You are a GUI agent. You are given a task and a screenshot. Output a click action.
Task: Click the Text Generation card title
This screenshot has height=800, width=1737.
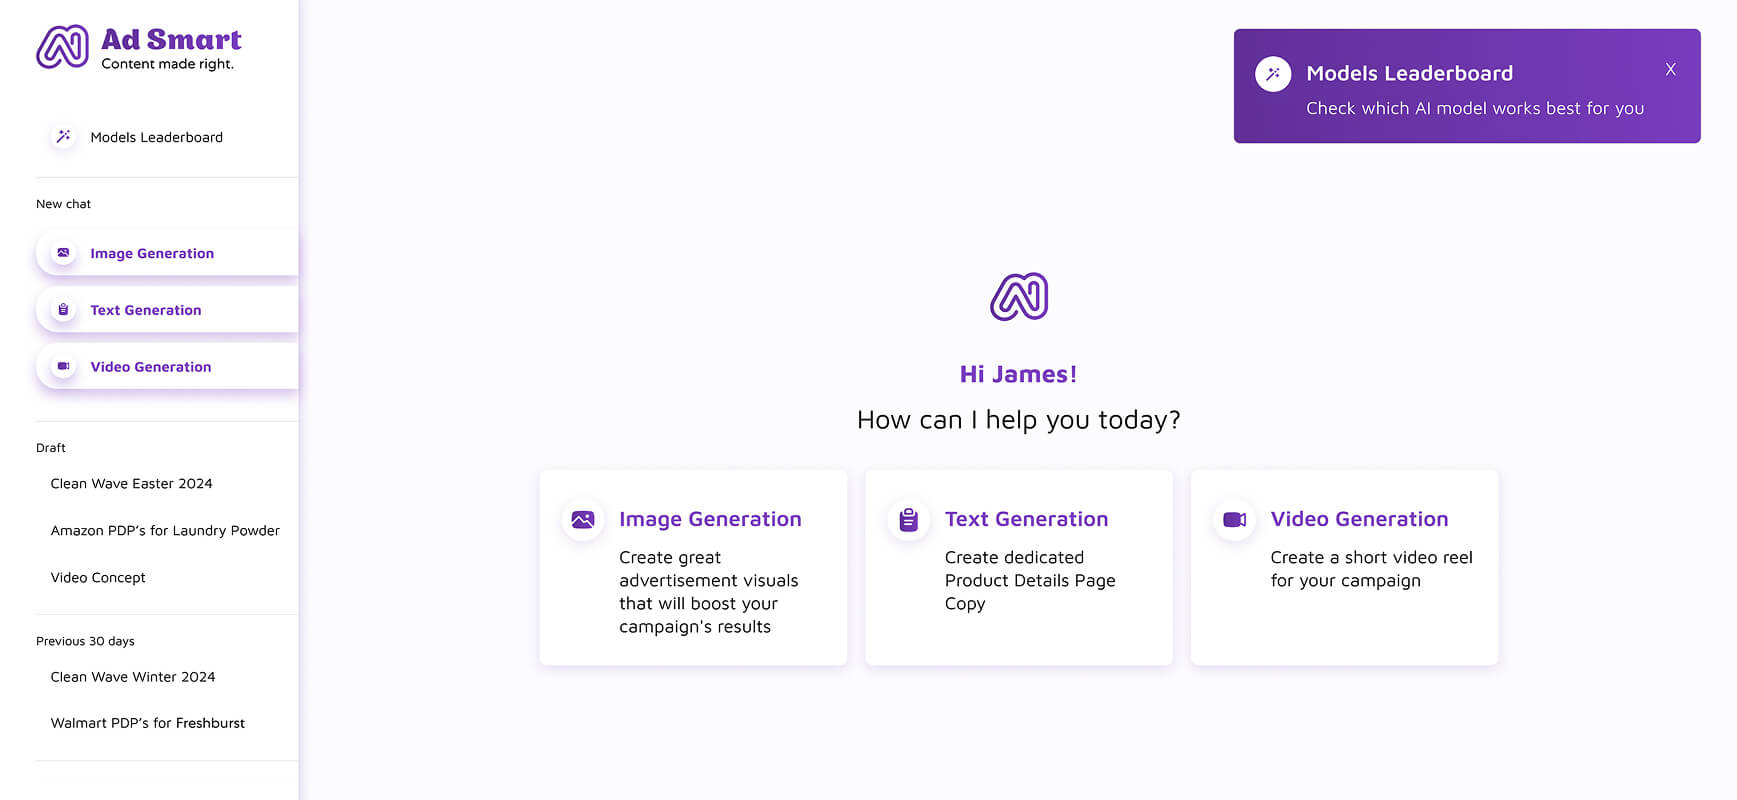[x=1026, y=519]
